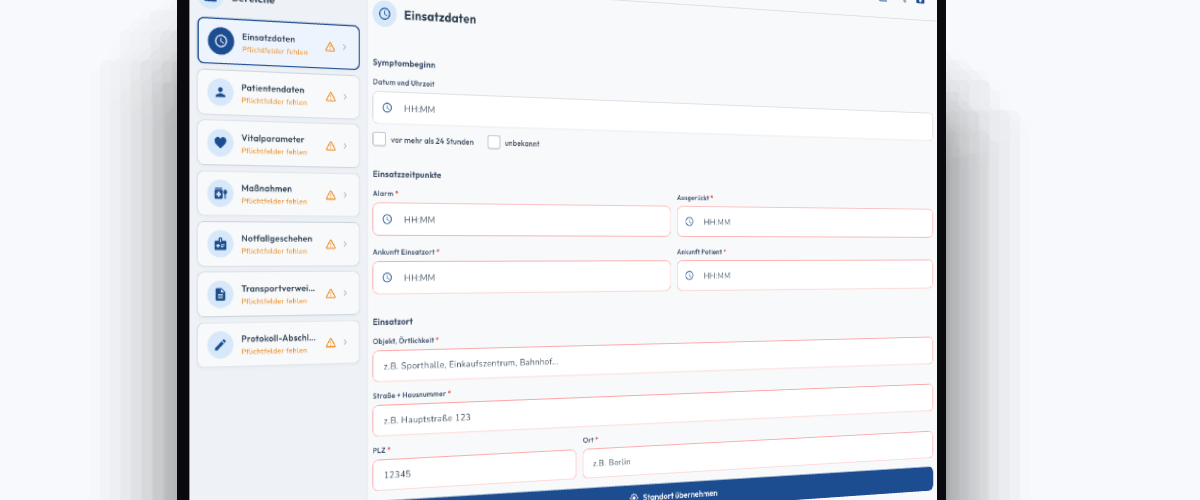
Task: Open the Notfallgeschehen section label
Action: 277,239
